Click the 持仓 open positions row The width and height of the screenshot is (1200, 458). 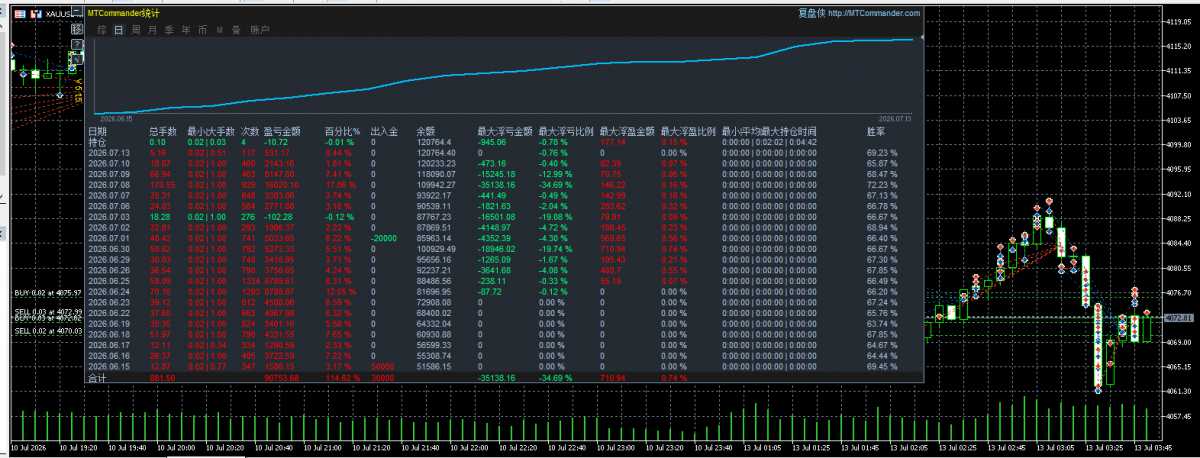[495, 142]
